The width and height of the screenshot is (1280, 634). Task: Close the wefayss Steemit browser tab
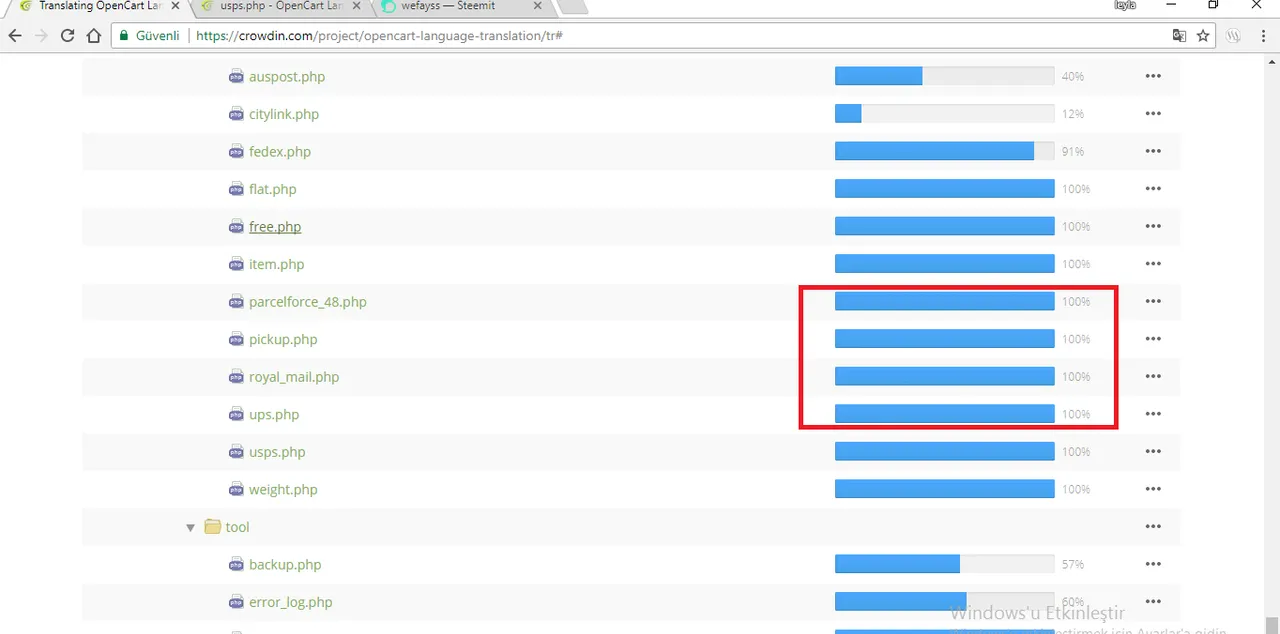tap(538, 6)
